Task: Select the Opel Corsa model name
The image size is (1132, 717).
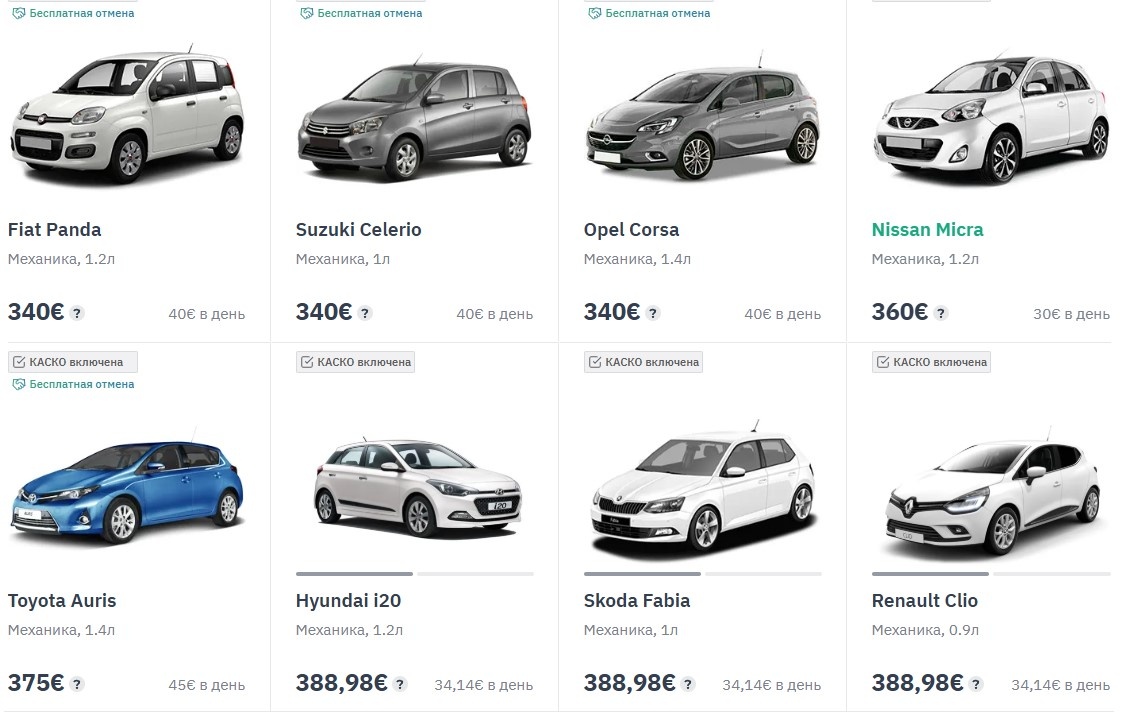Action: click(632, 229)
